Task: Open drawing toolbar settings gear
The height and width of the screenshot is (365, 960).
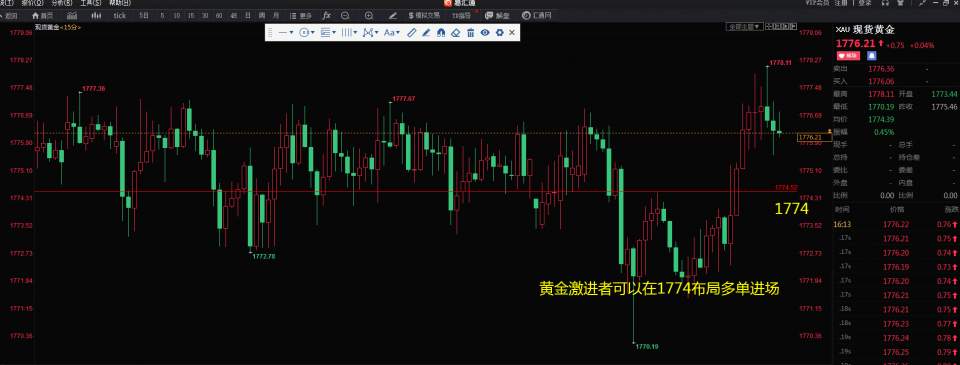Action: (x=500, y=32)
